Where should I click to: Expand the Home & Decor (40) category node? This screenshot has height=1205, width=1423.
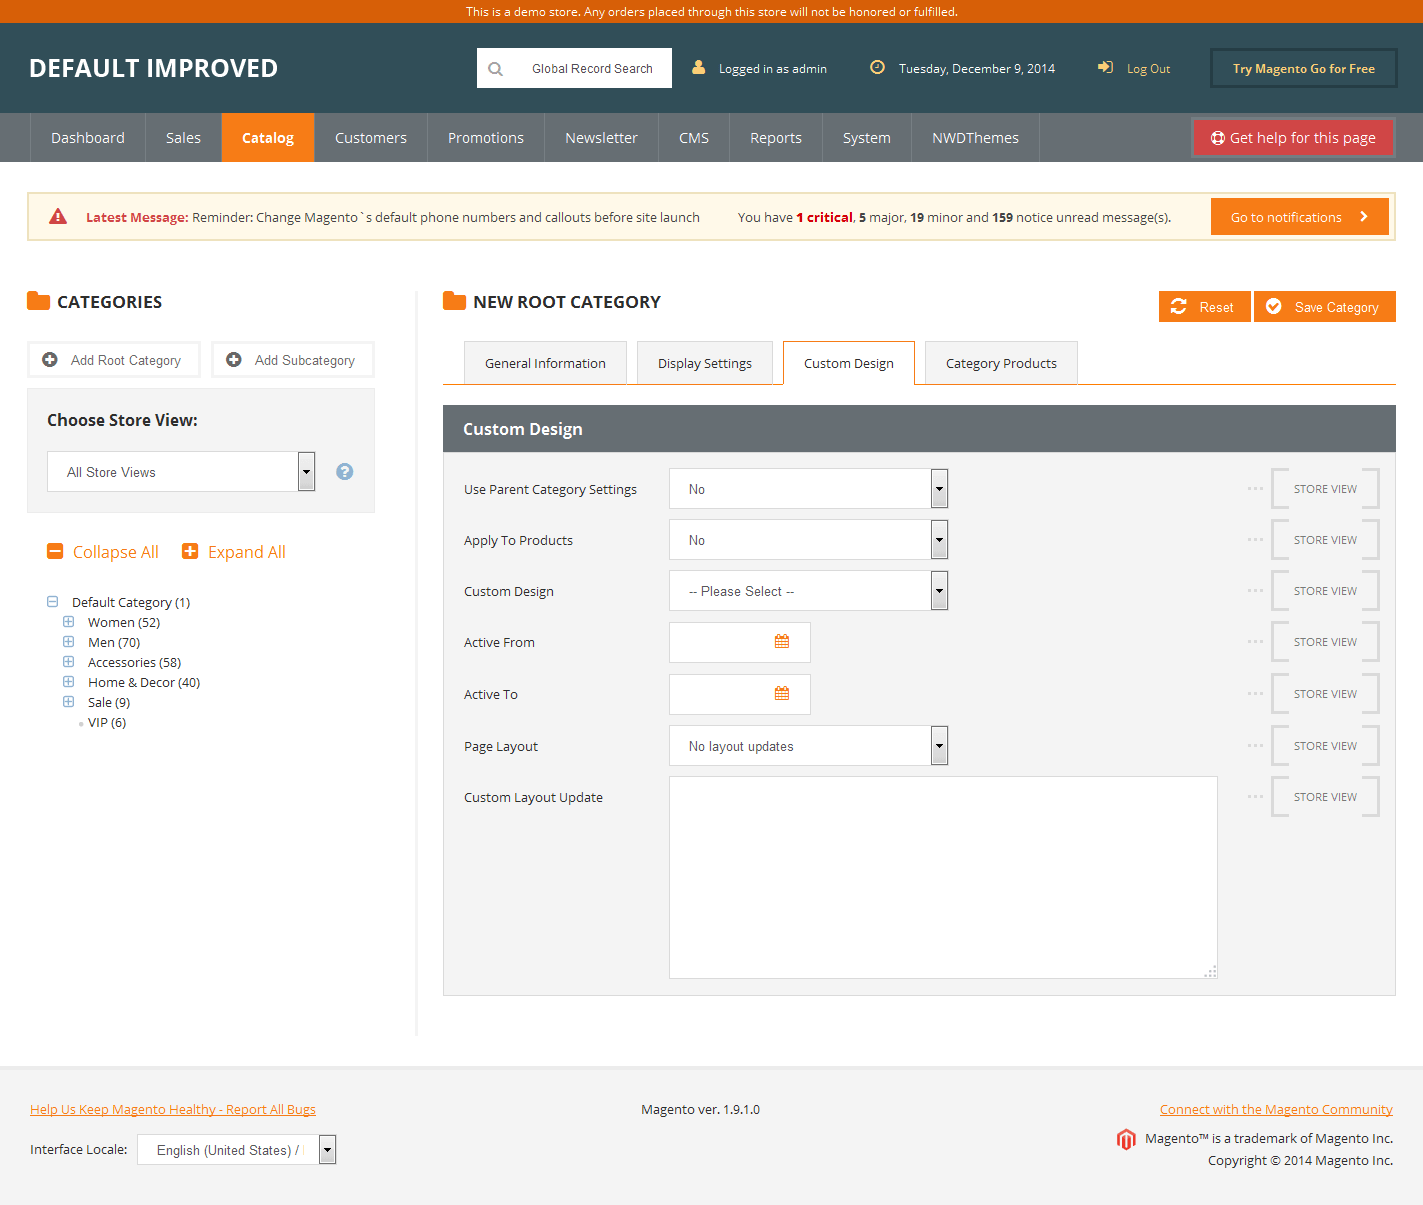[x=69, y=682]
